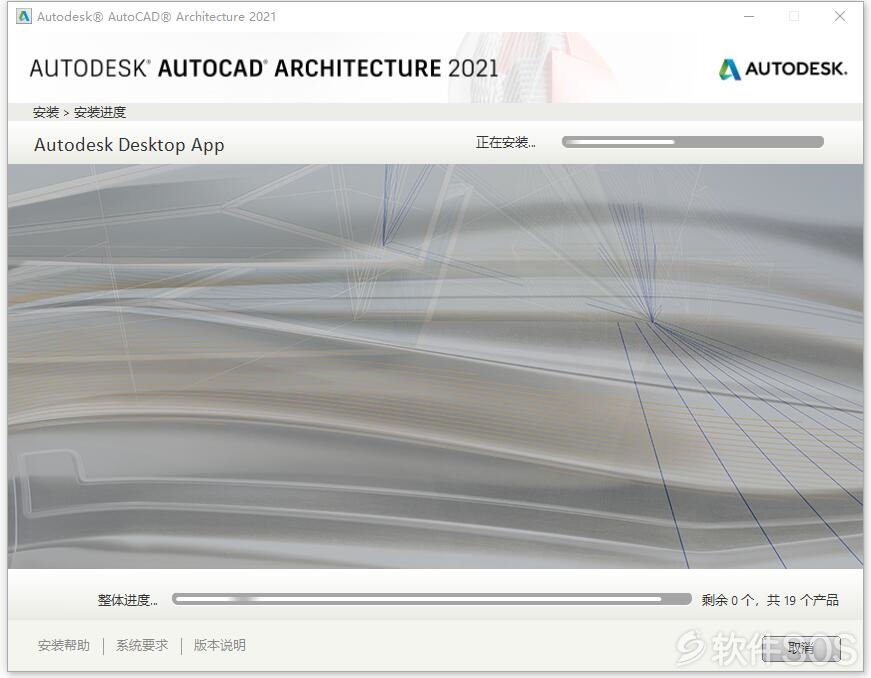Click the 剩余 0 个, 共 19 个产品 text
The height and width of the screenshot is (678, 871).
(x=770, y=600)
